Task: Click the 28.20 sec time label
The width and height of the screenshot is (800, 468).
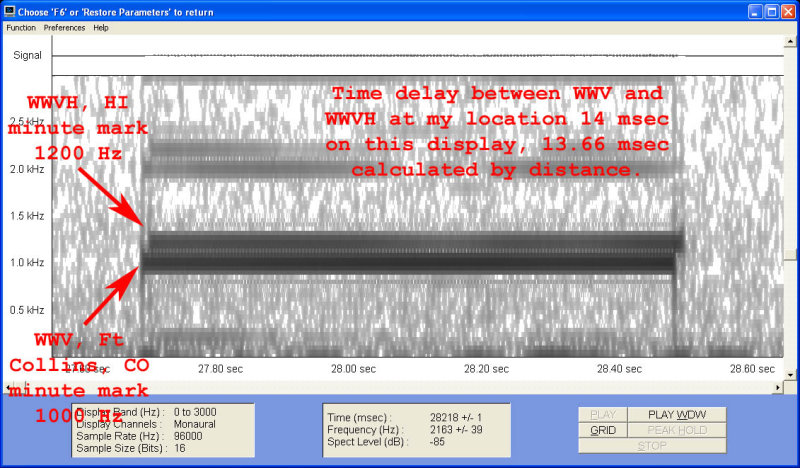Action: click(486, 368)
